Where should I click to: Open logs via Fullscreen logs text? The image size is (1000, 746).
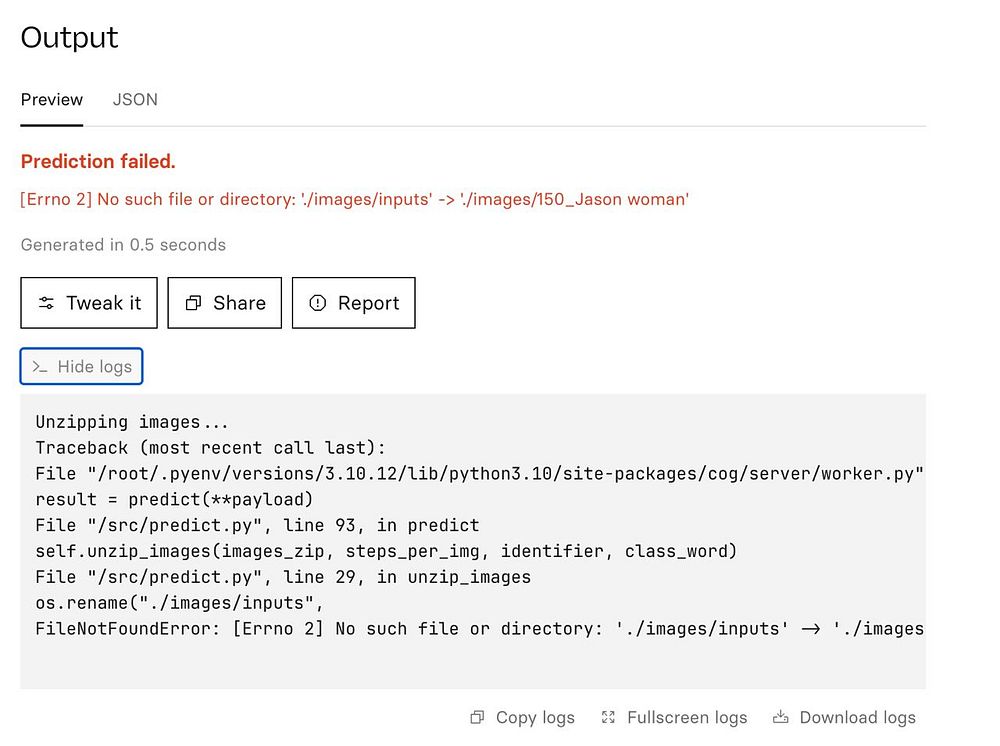coord(687,717)
